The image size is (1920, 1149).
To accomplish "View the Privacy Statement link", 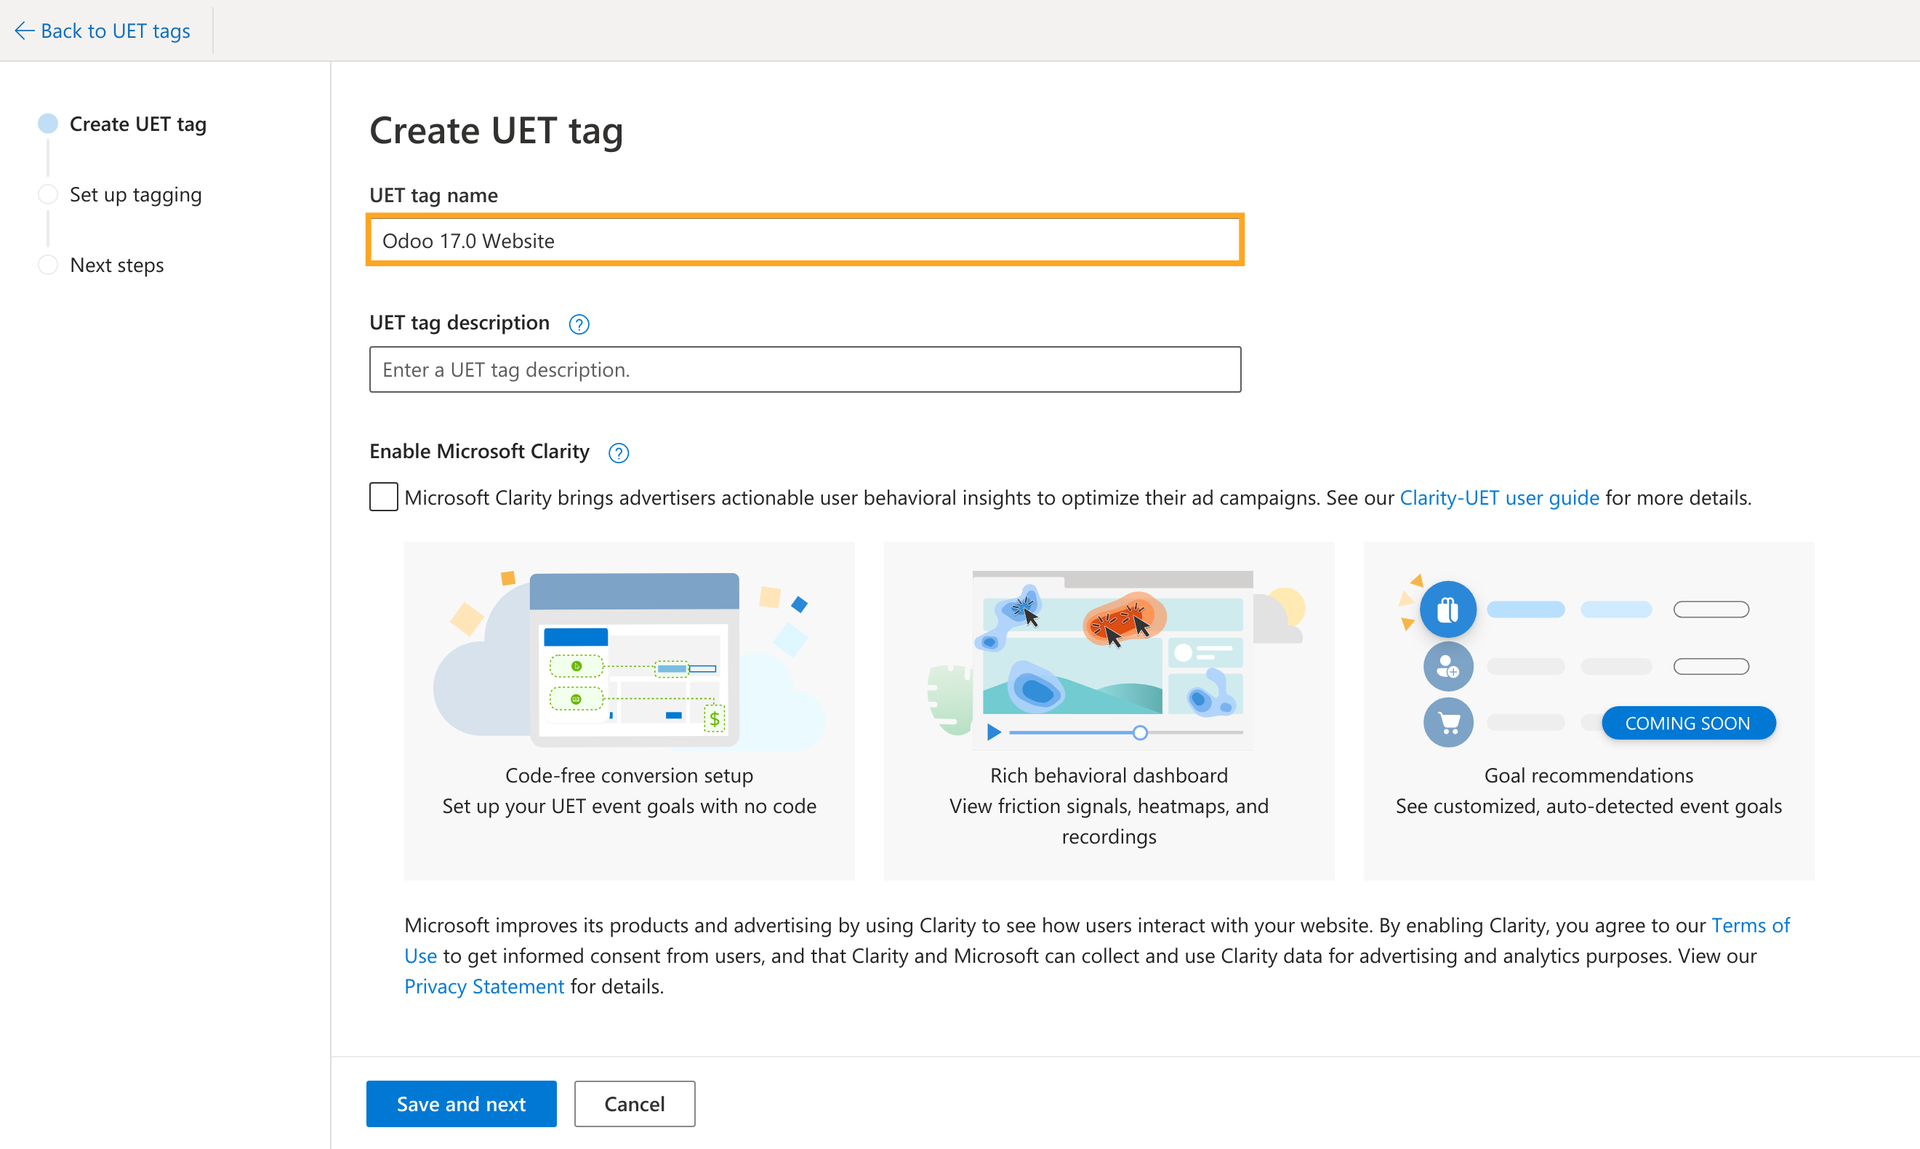I will [x=484, y=987].
